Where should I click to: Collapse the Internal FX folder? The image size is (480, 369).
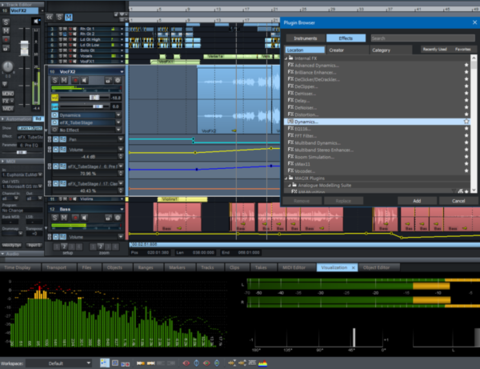(286, 58)
